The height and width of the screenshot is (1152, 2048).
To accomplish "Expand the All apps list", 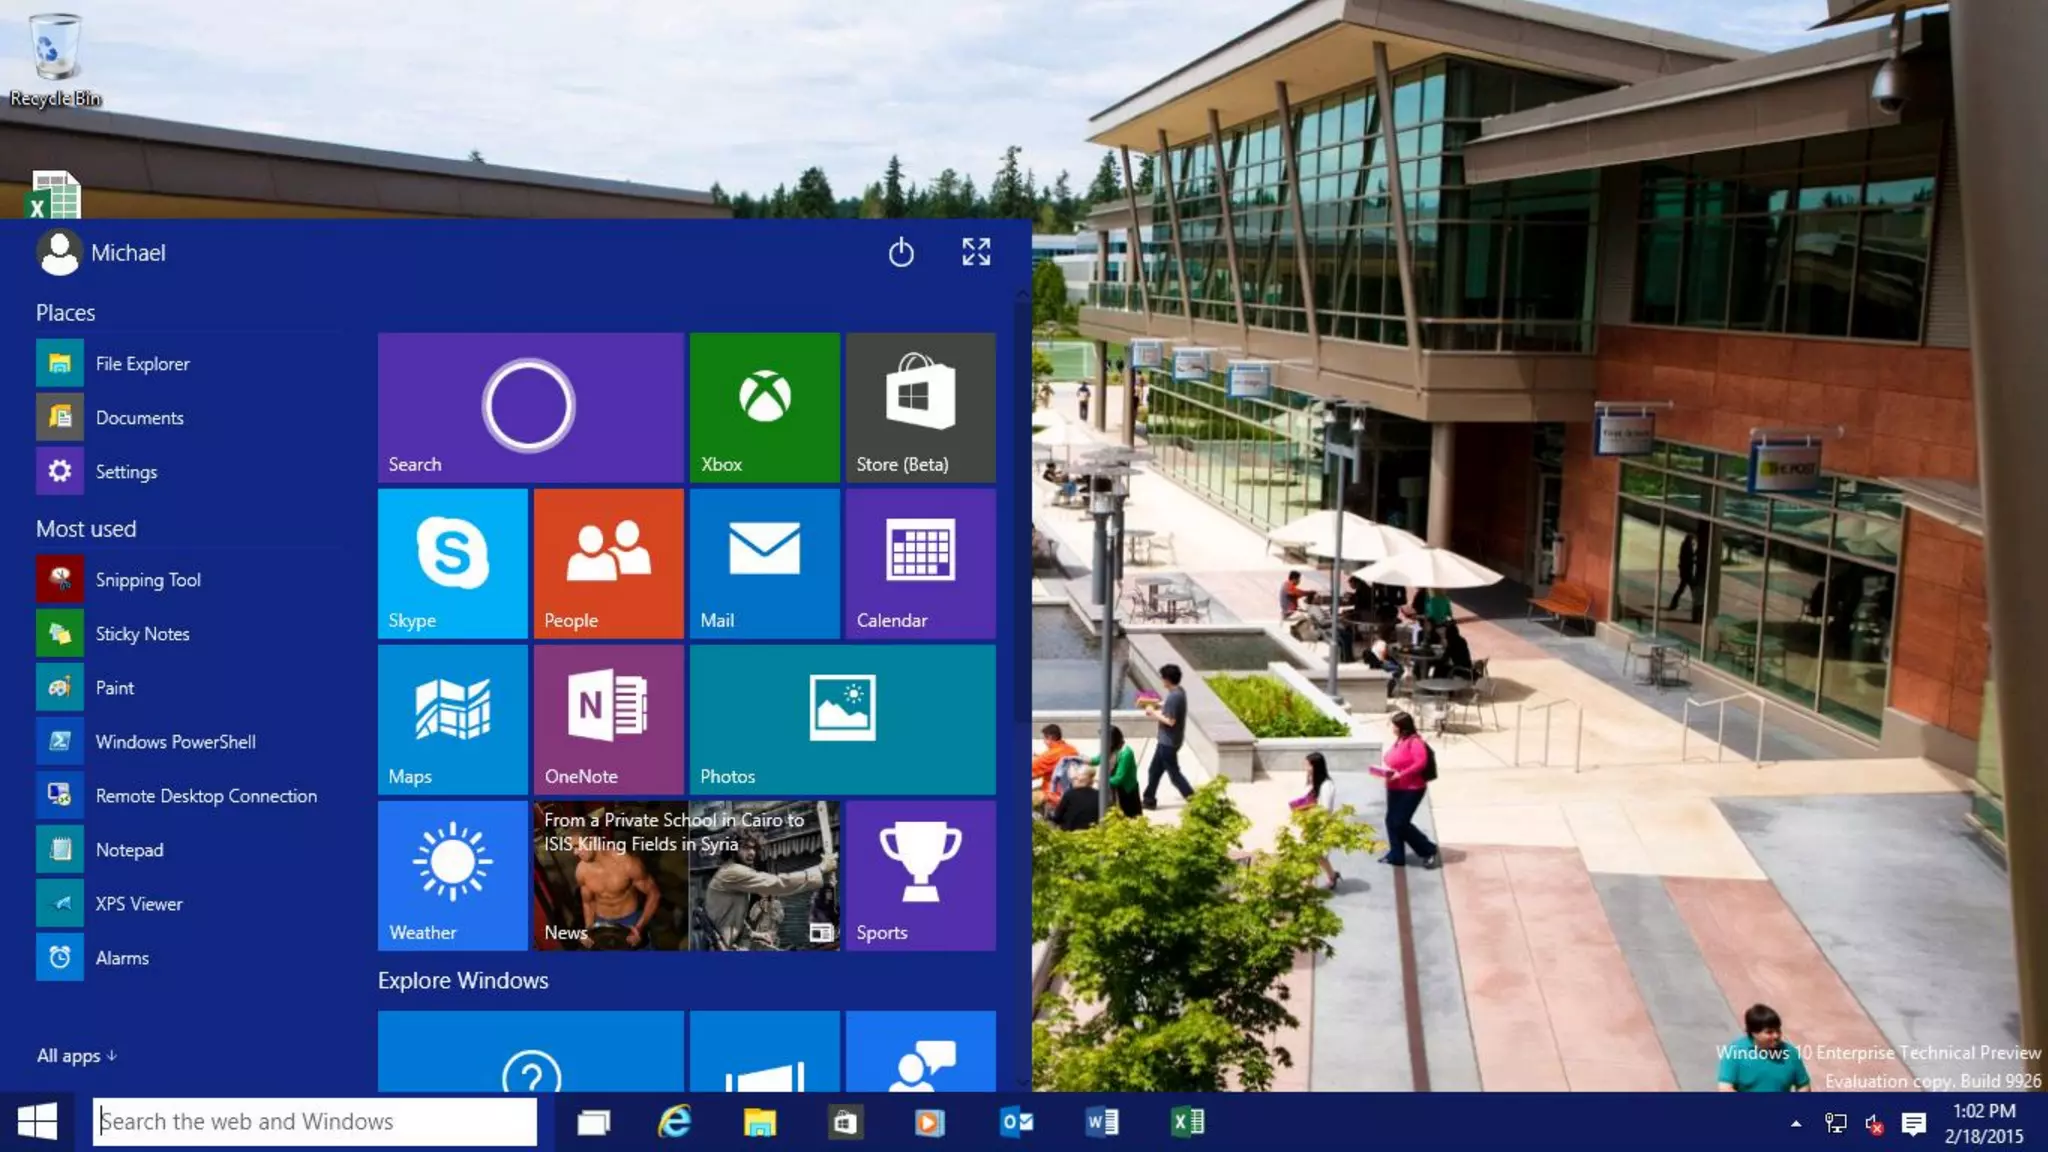I will (76, 1056).
